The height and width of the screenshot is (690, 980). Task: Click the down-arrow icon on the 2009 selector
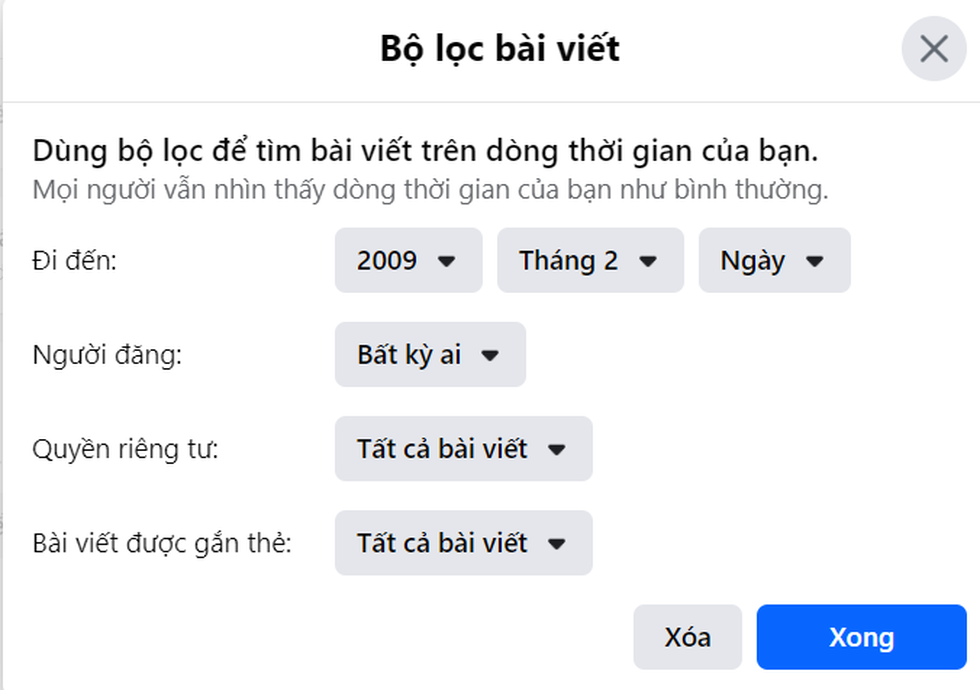444,261
